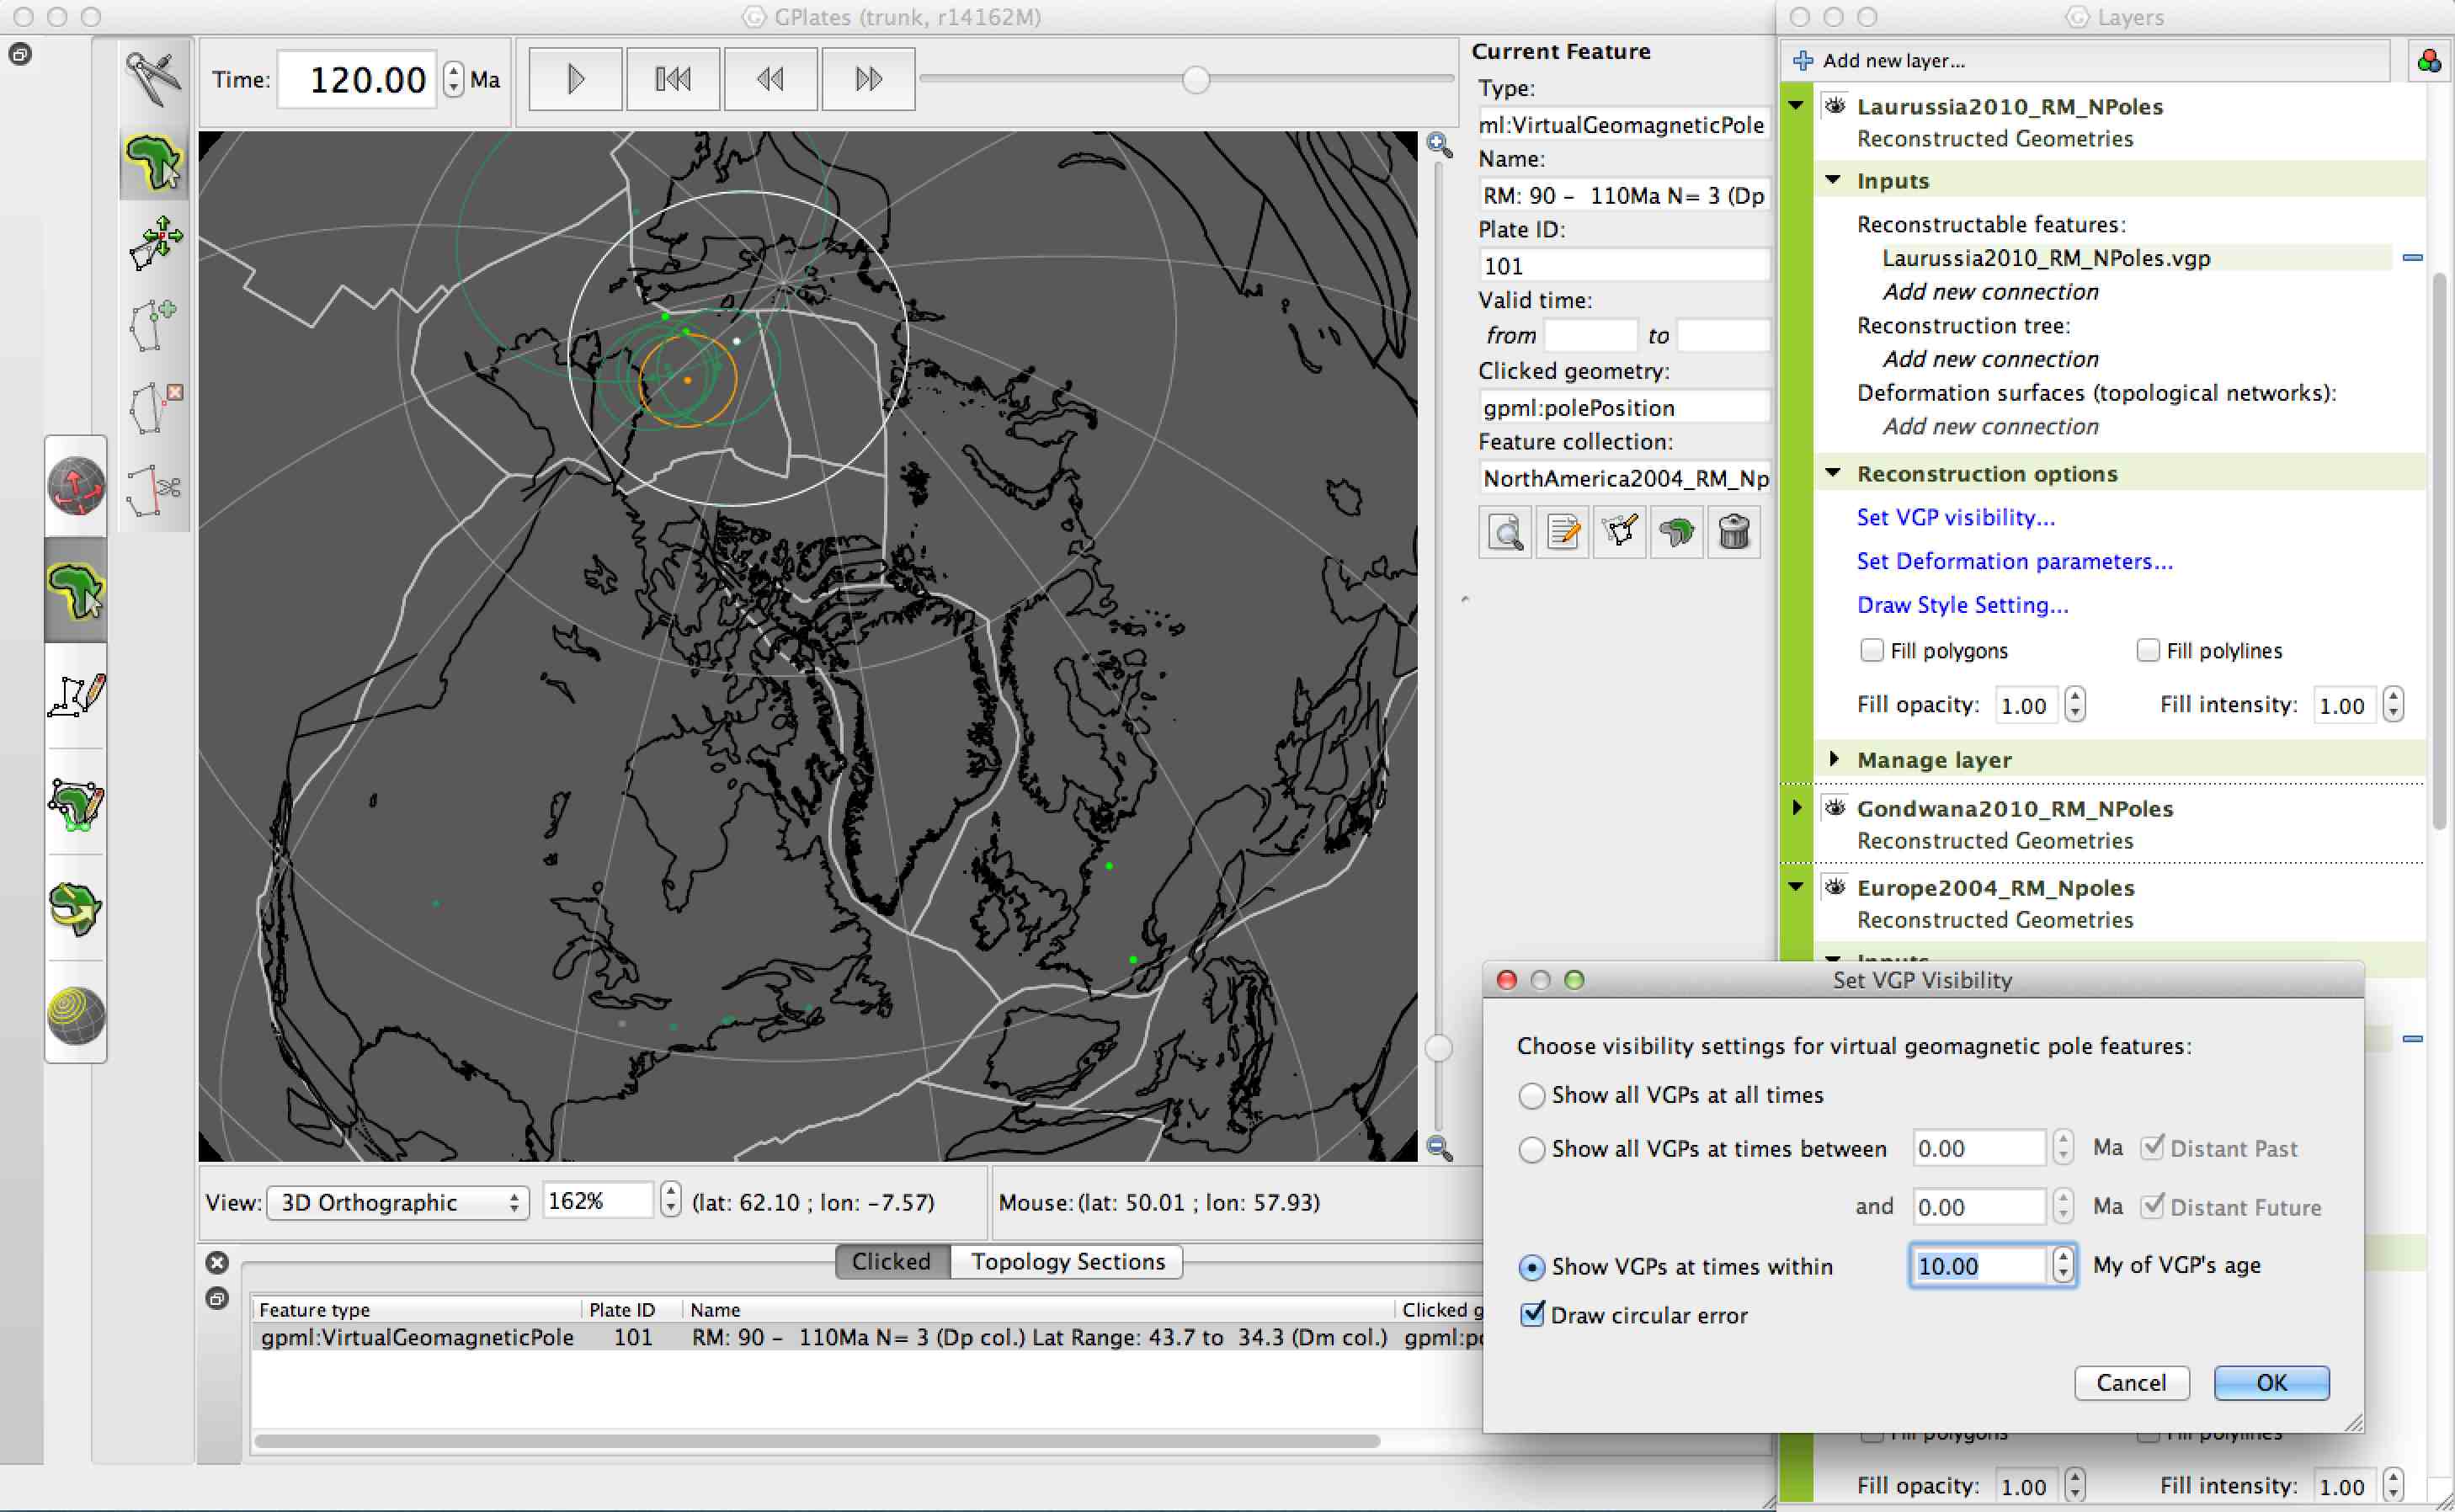Click the Draw Style Setting link

point(1962,605)
